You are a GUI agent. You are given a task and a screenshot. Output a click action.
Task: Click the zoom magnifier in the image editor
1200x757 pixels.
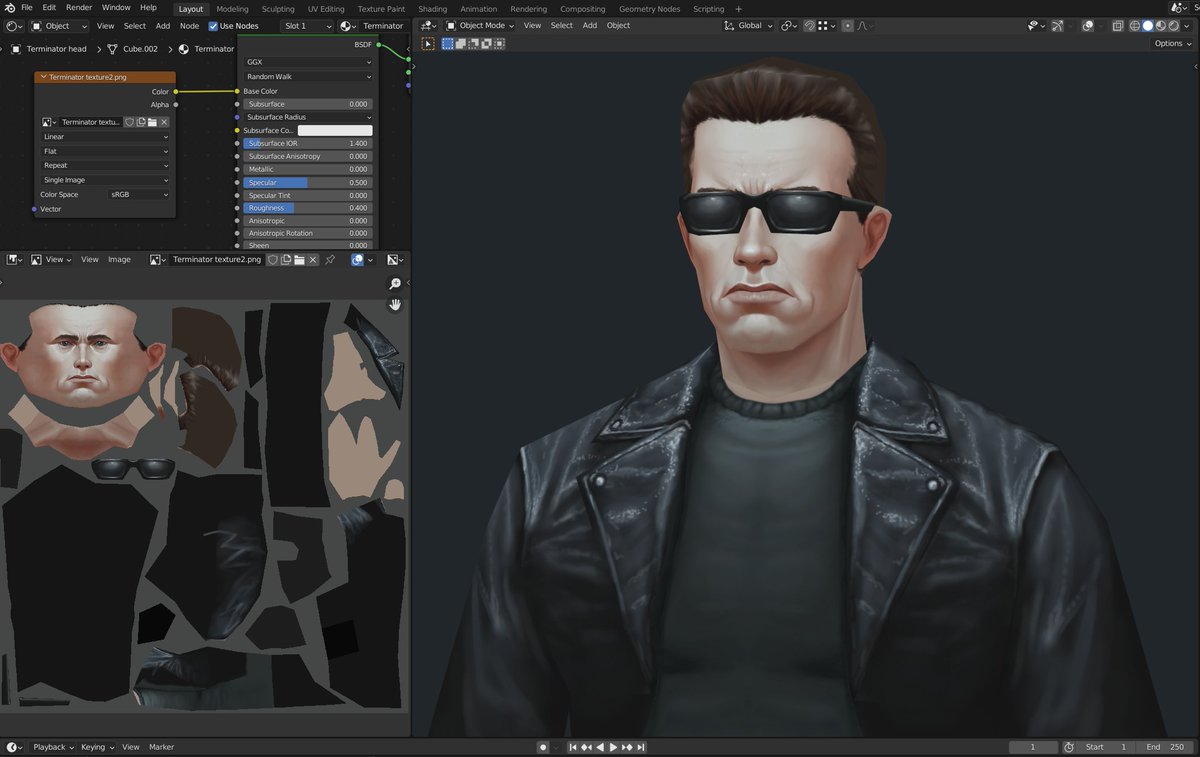tap(395, 285)
